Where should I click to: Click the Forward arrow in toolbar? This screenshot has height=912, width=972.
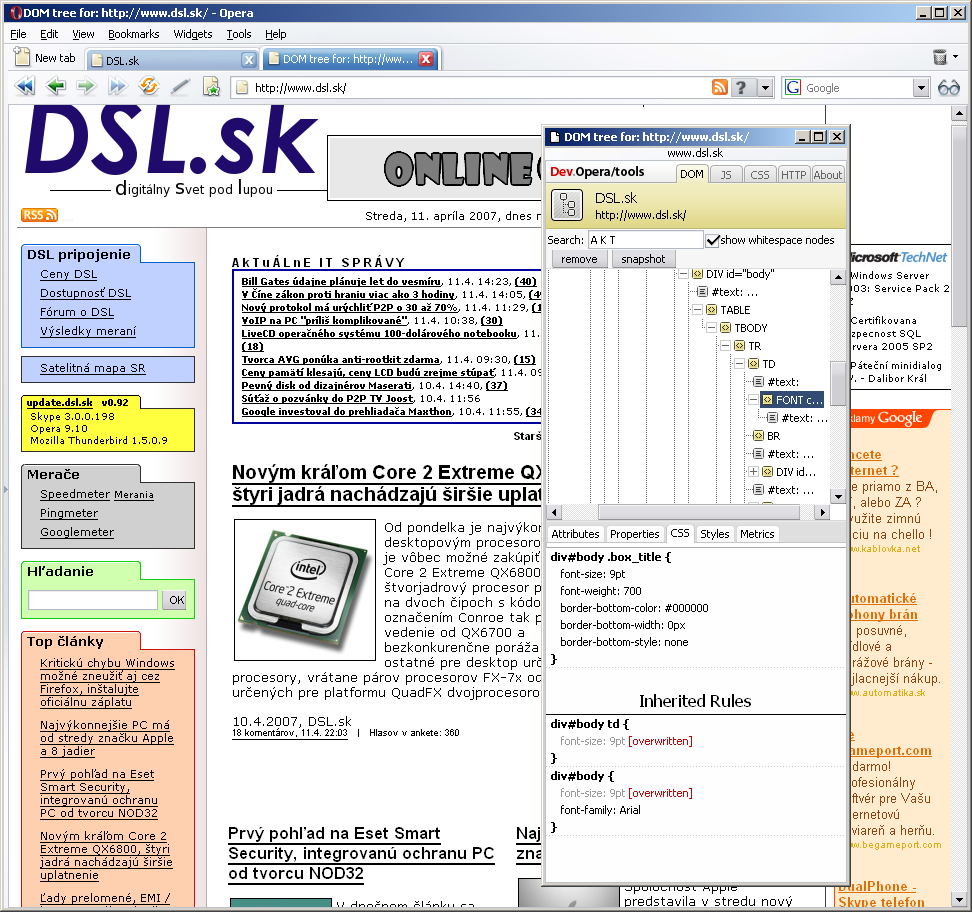click(86, 86)
